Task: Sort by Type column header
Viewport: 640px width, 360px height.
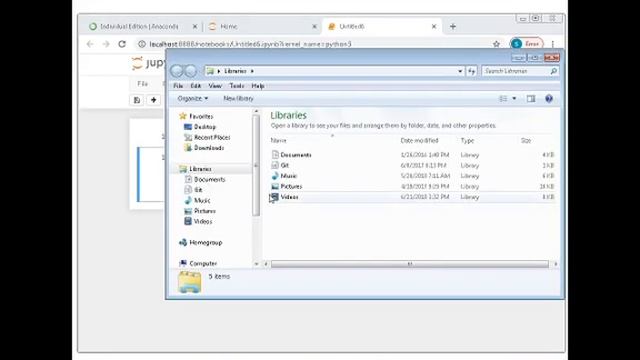Action: (467, 140)
